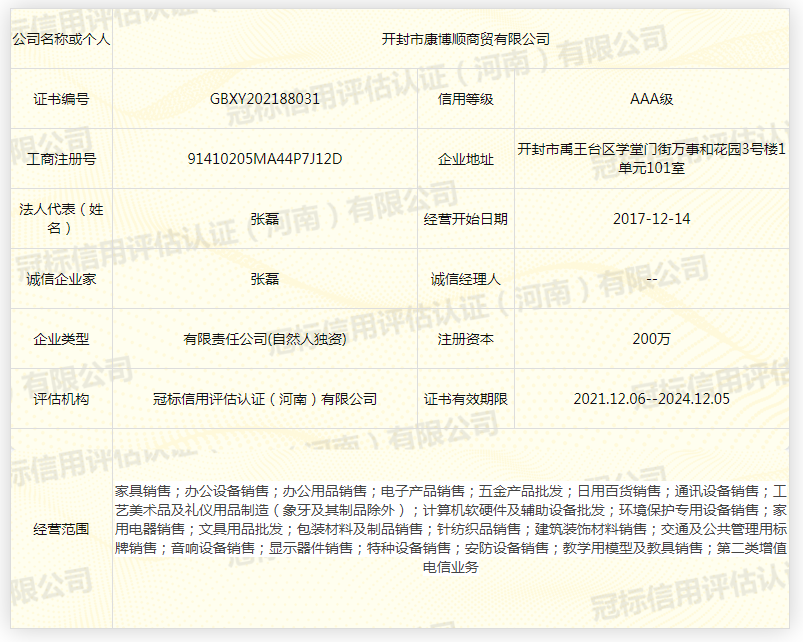
Task: Click the 公司名称或个人 label cell
Action: click(61, 39)
